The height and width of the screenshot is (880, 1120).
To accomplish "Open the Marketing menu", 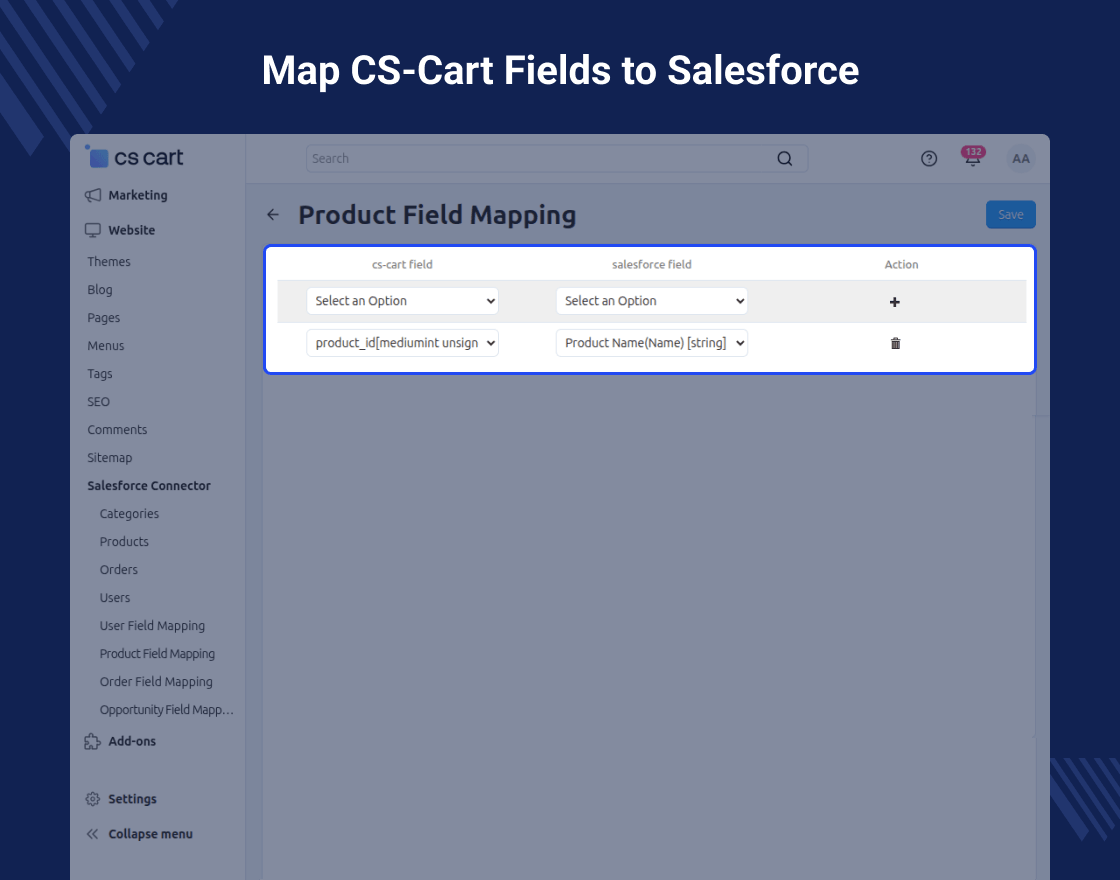I will 138,195.
